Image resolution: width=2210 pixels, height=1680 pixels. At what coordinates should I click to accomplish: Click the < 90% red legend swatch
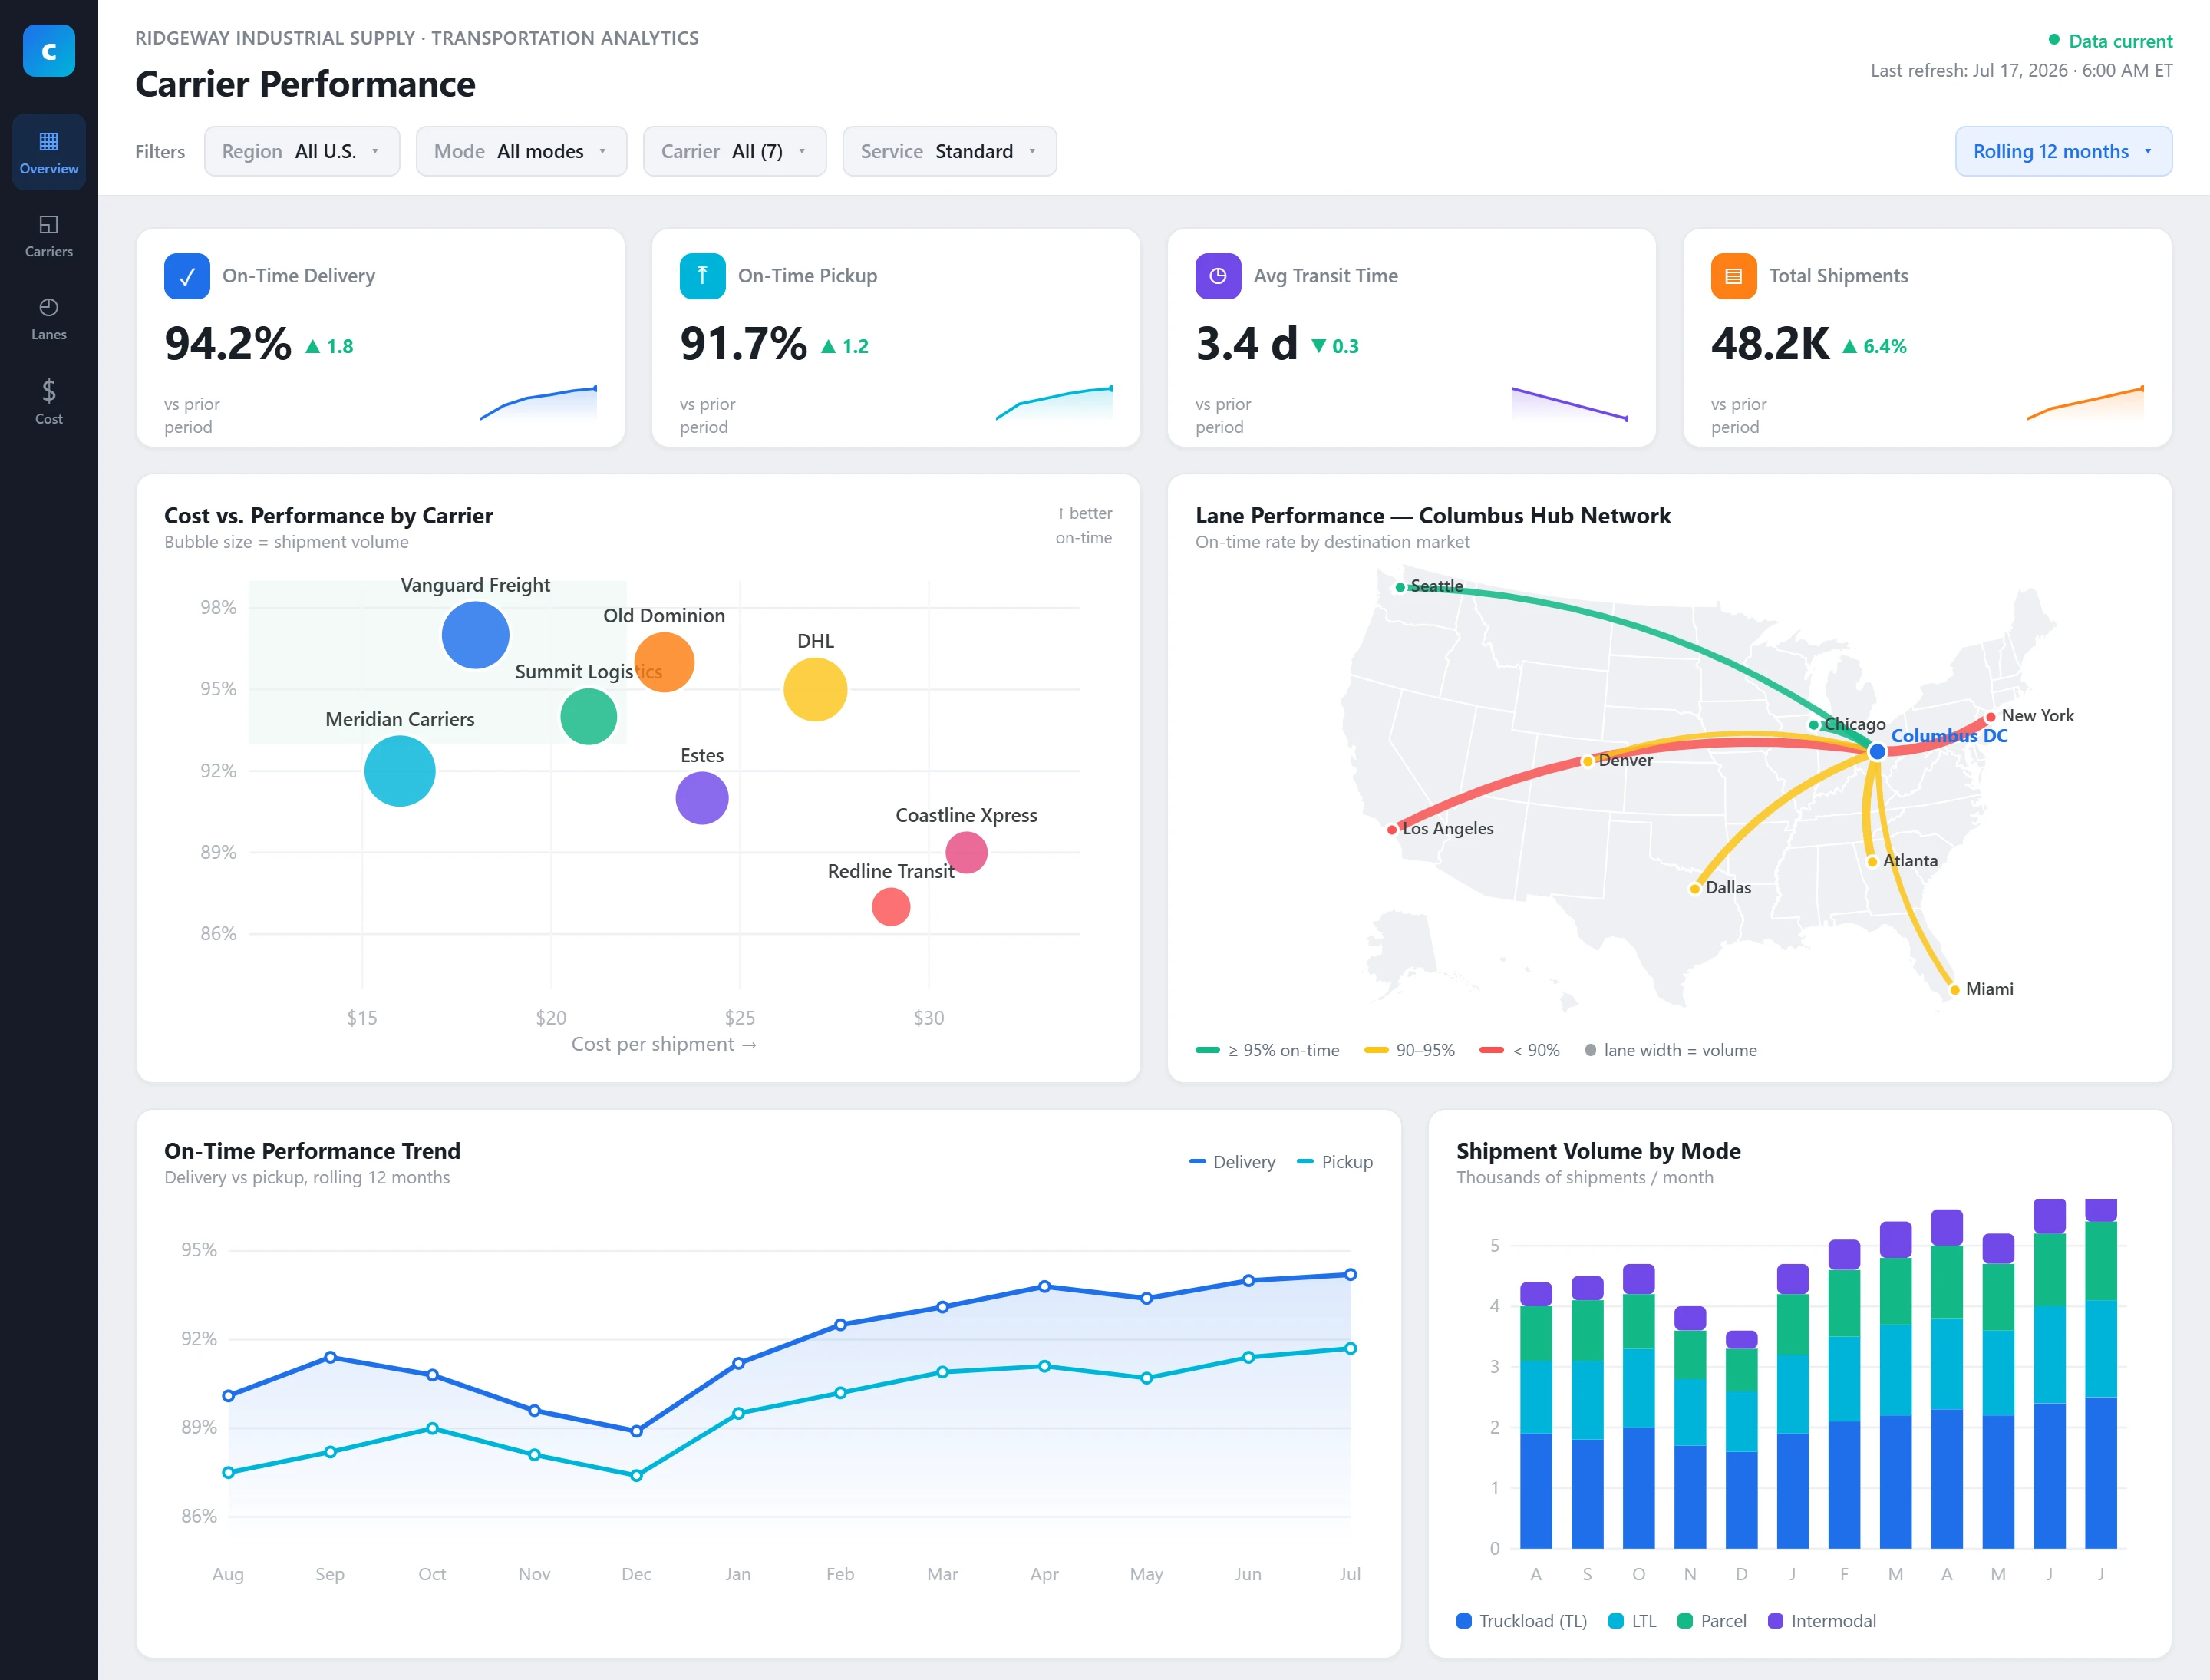point(1491,1050)
